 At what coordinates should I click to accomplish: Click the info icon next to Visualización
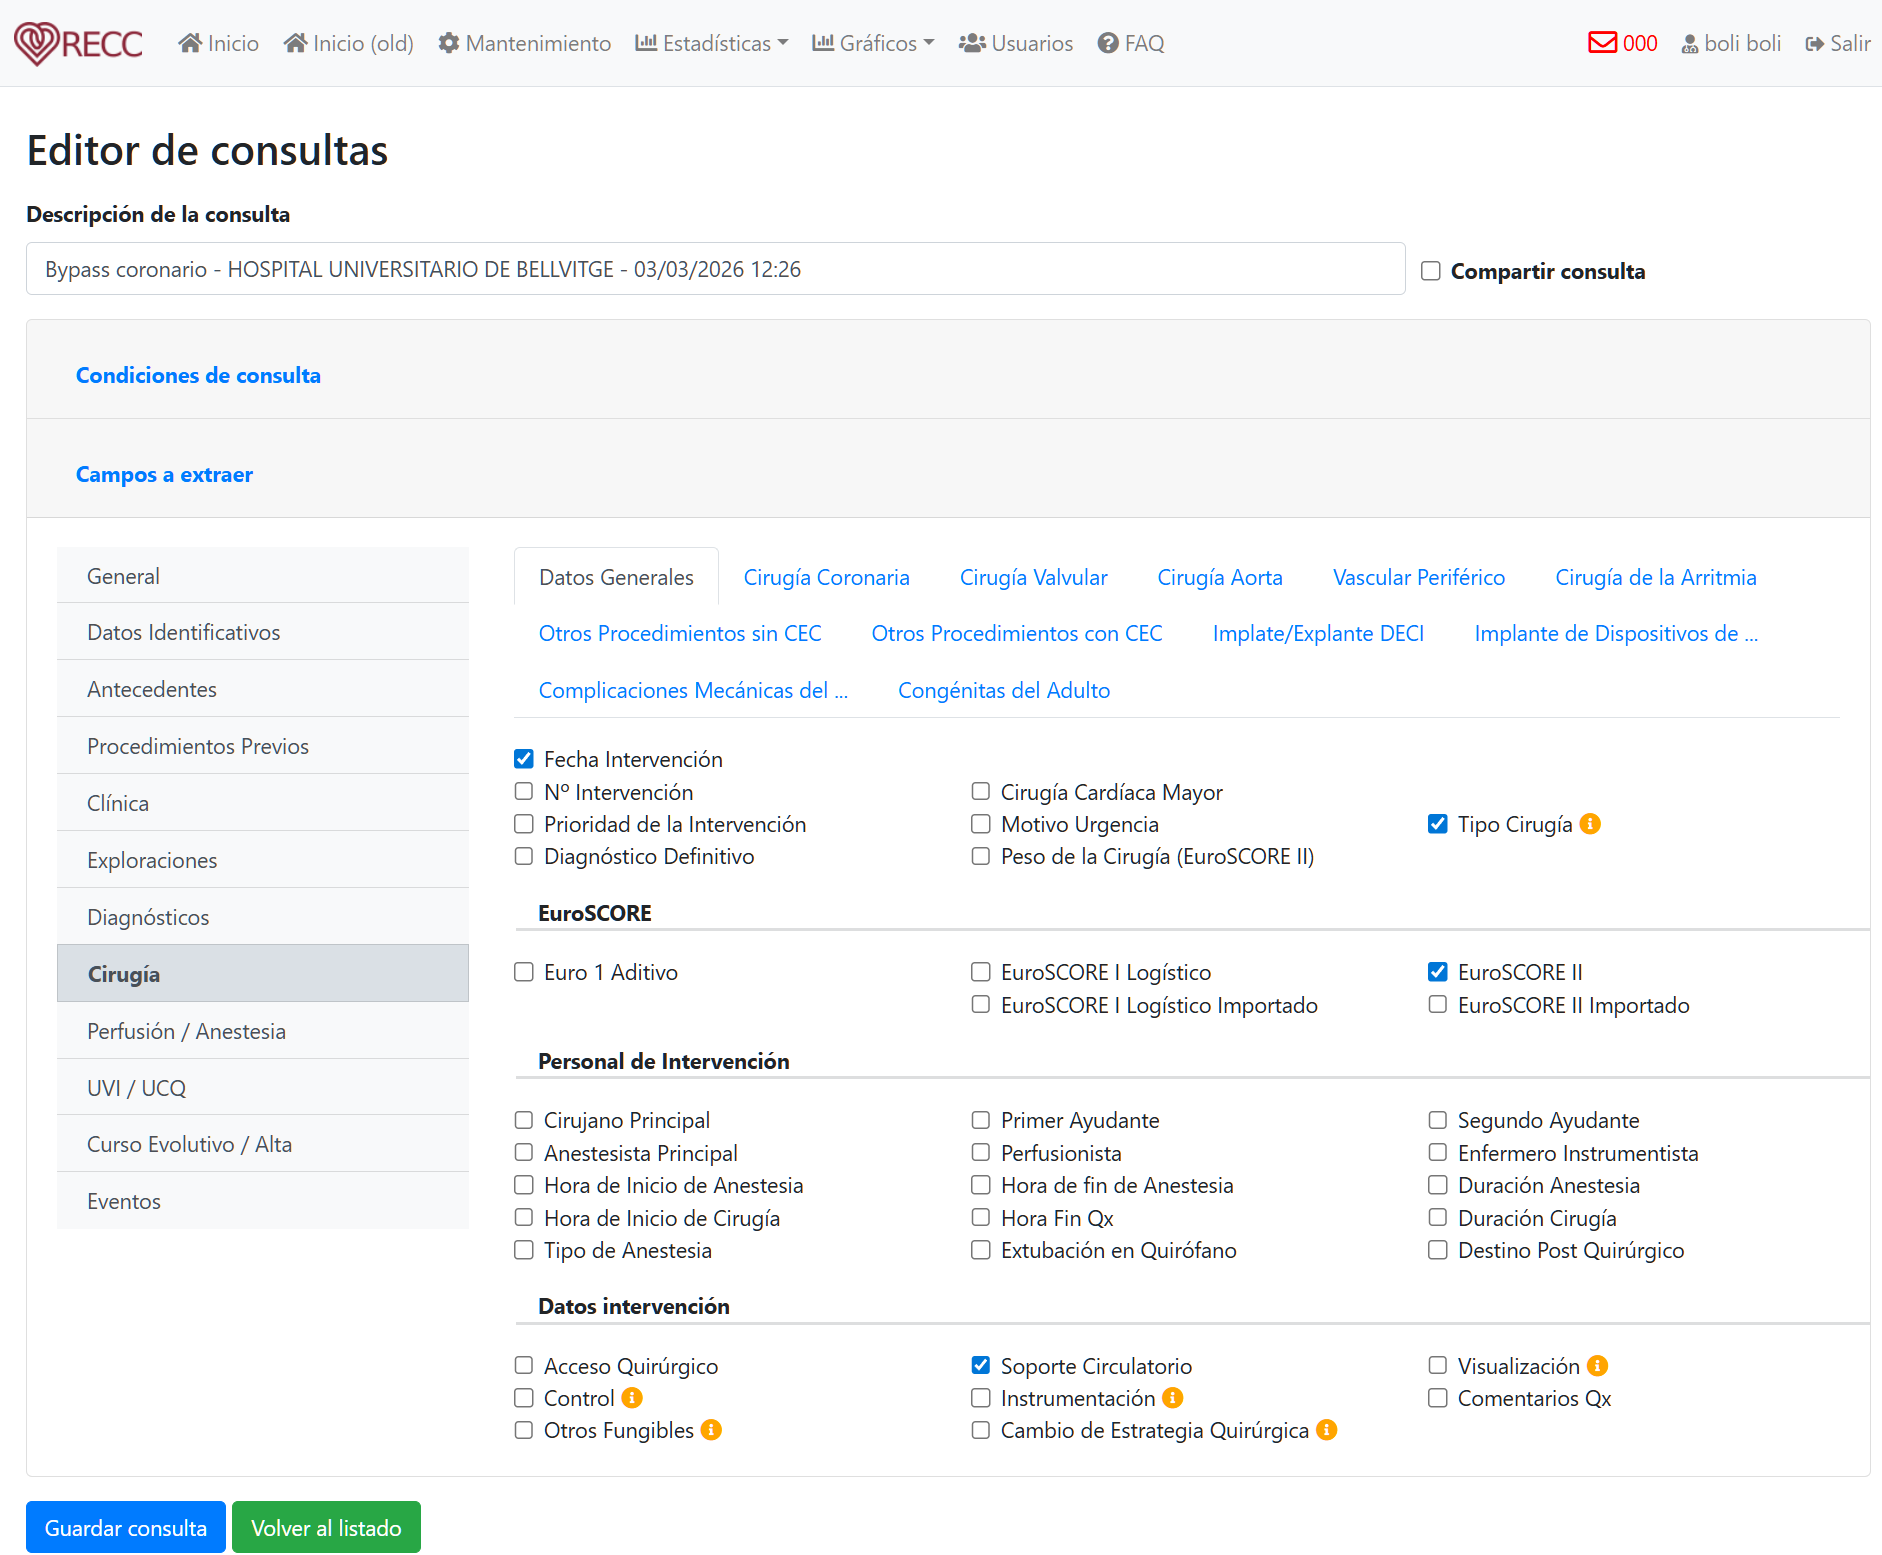(1597, 1366)
